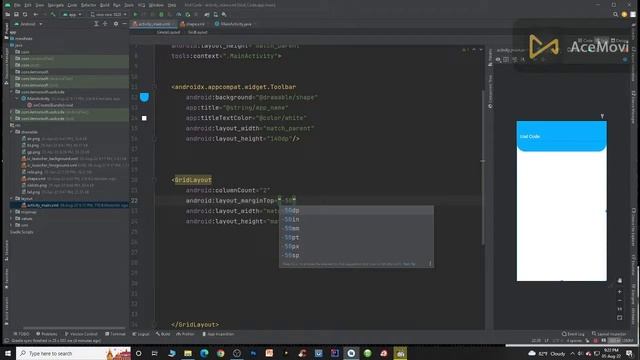The height and width of the screenshot is (360, 640).
Task: Click the blue toolbar in the design preview
Action: [x=561, y=136]
